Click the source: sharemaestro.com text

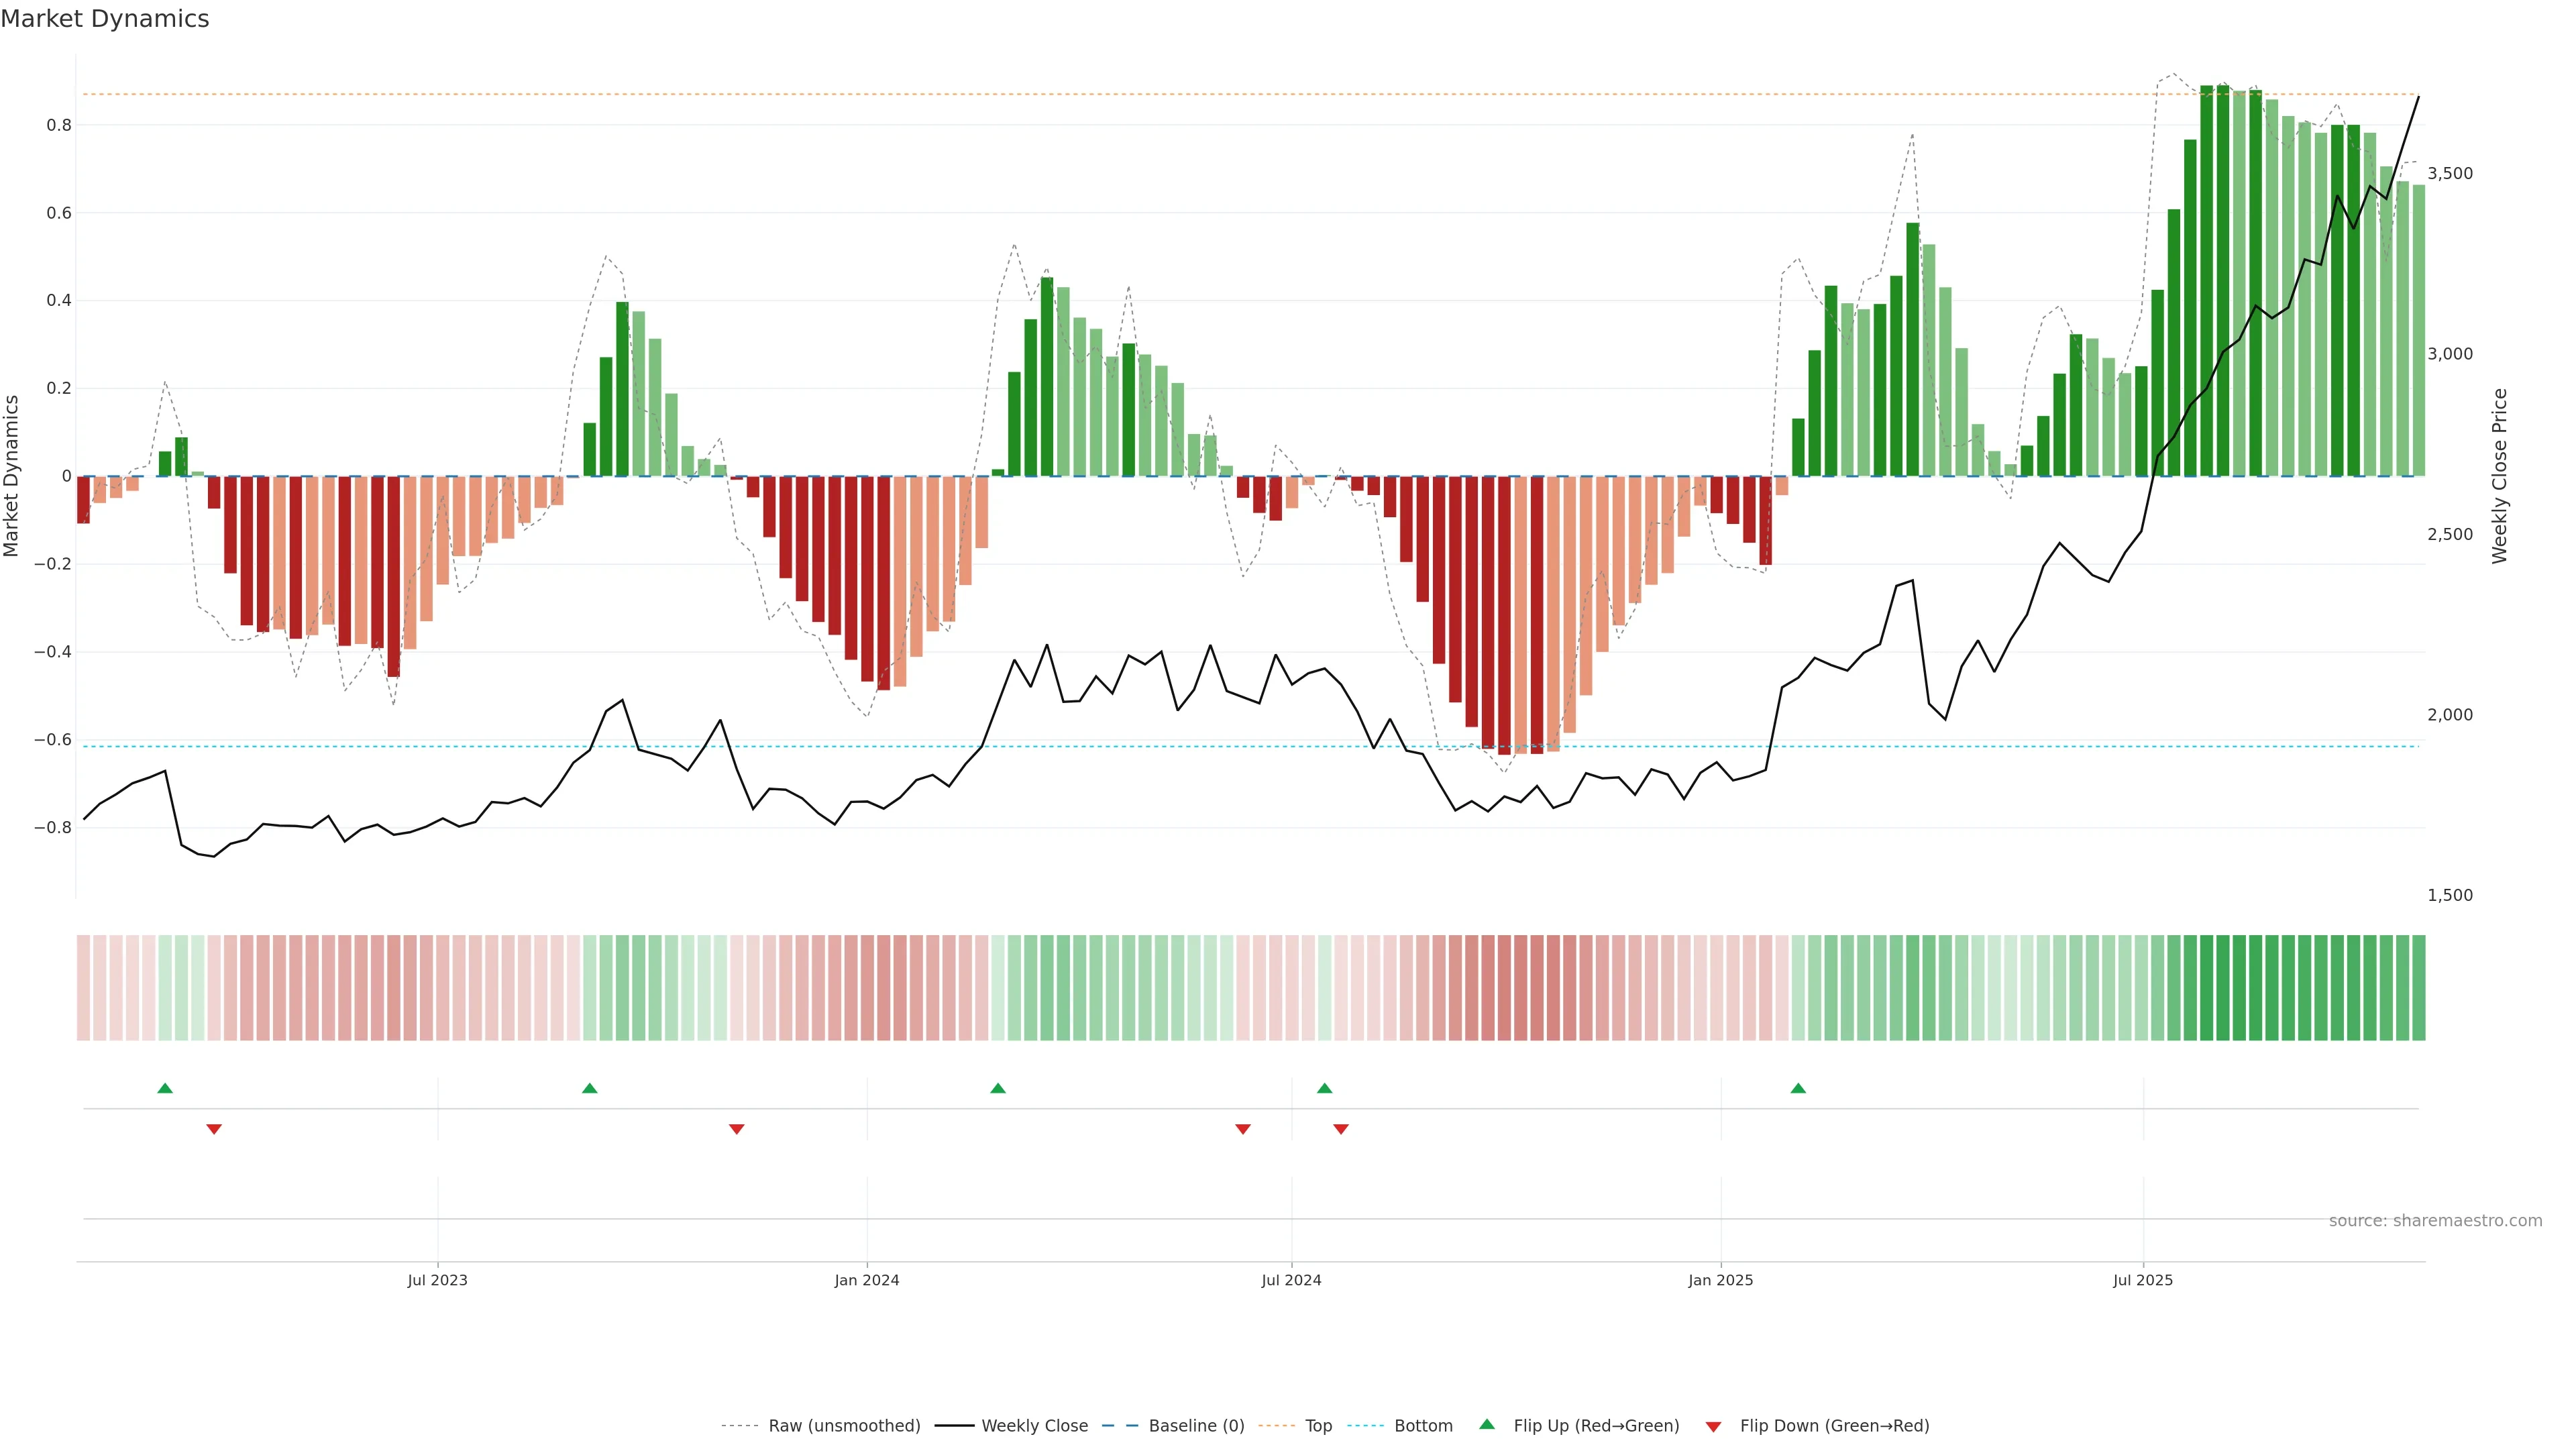(2435, 1221)
